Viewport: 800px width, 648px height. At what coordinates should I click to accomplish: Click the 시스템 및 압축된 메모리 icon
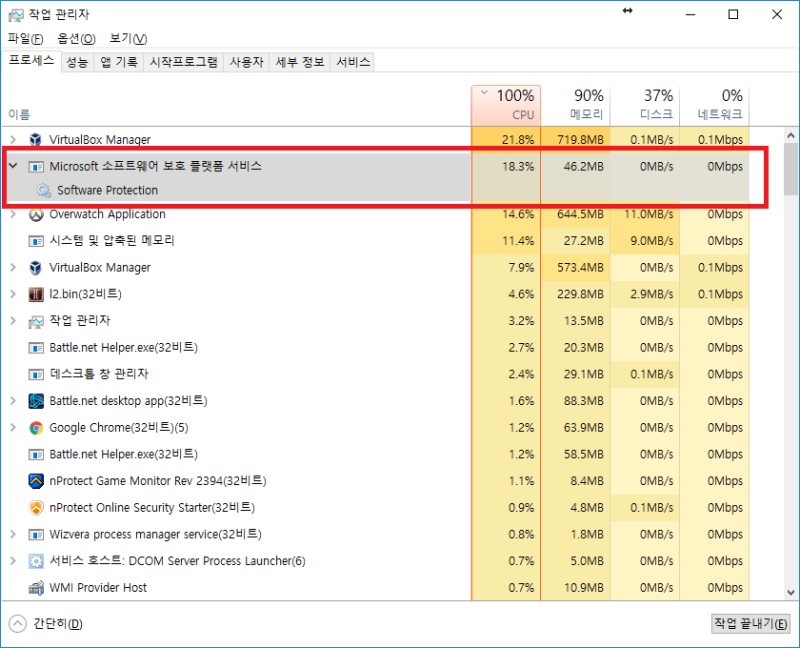36,241
